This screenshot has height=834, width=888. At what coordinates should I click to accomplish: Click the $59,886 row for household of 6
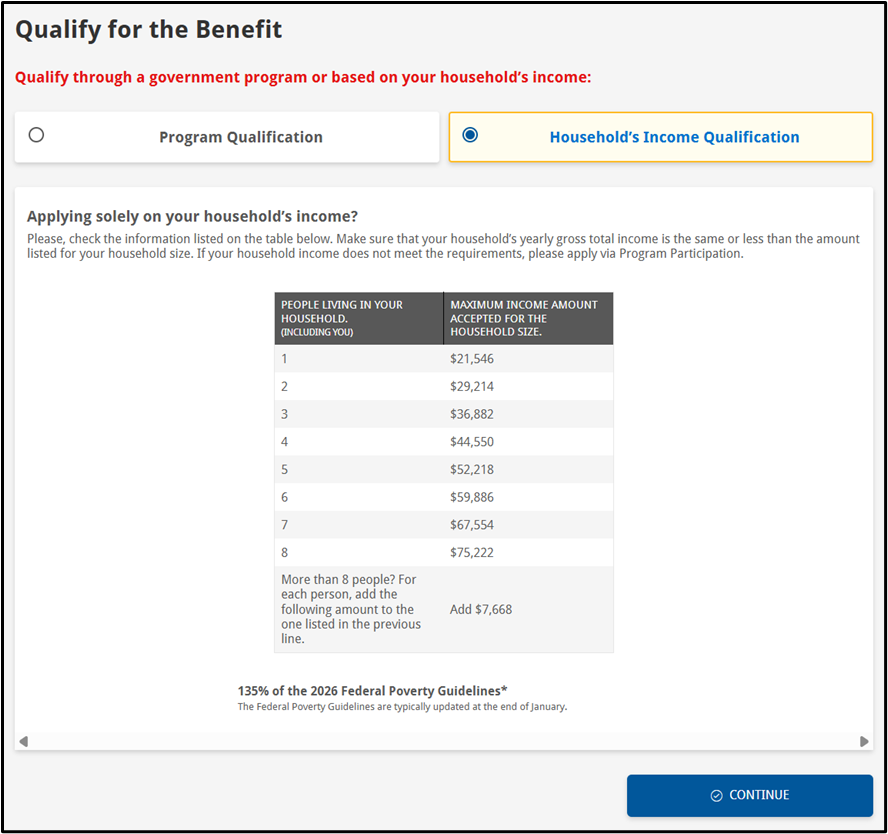(x=443, y=497)
